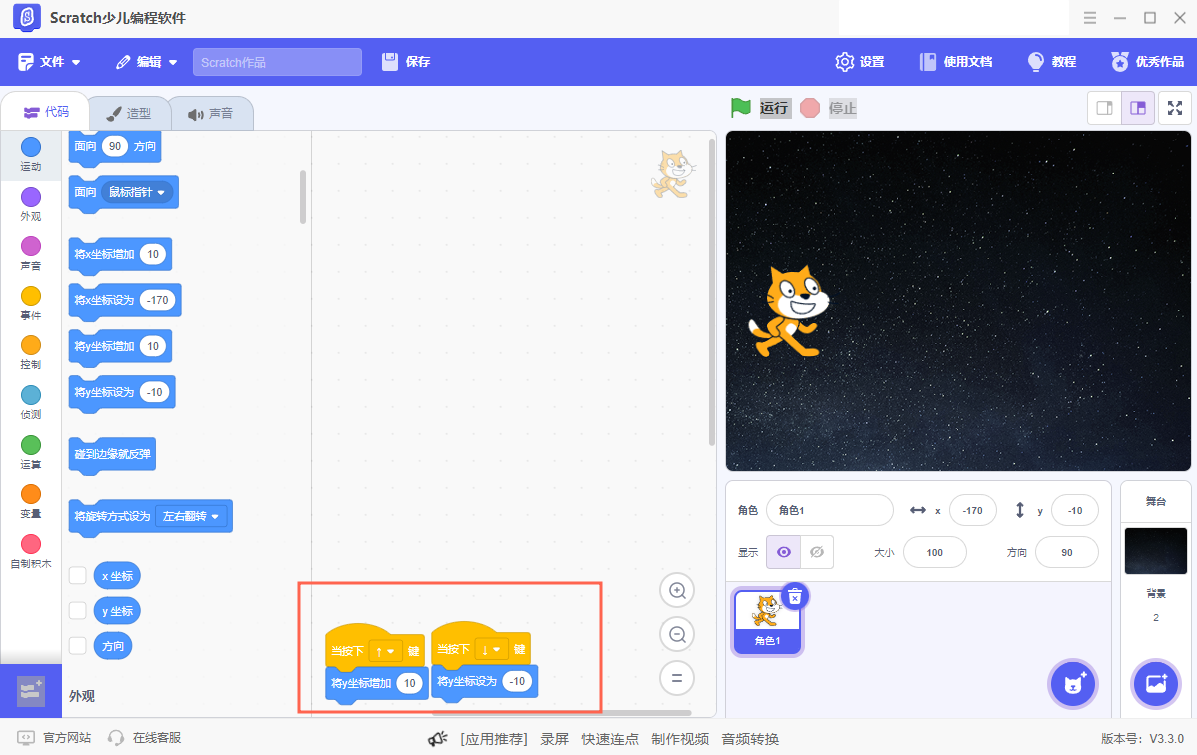The image size is (1197, 755).
Task: Enter fullscreen stage mode
Action: pyautogui.click(x=1175, y=107)
